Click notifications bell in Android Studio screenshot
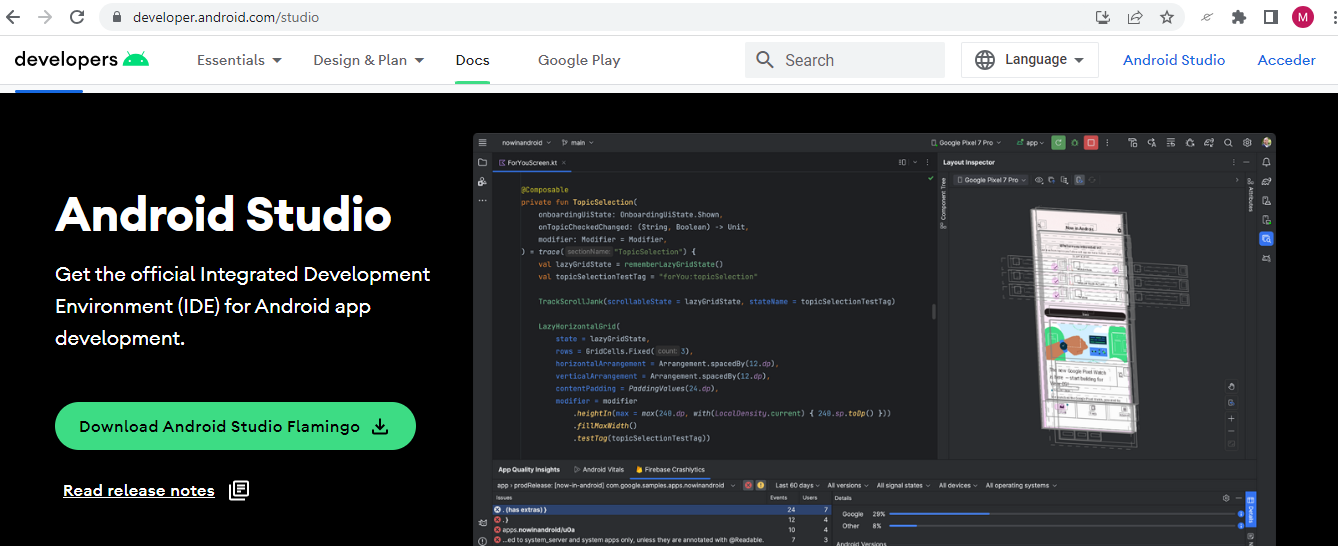 pos(1267,162)
